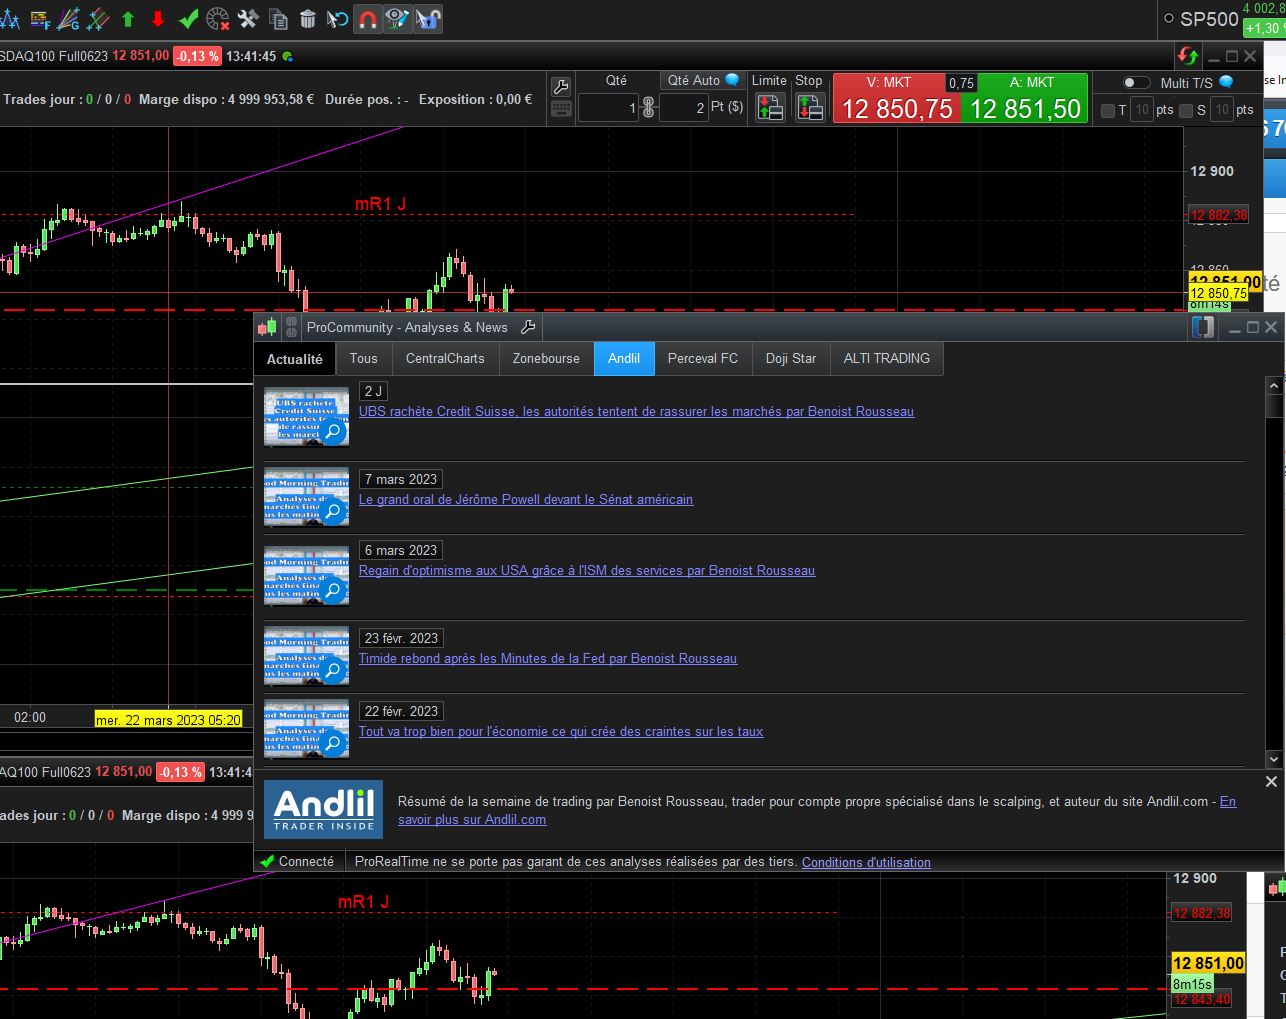Select the parallel channel lines tool
This screenshot has height=1019, width=1286.
(x=98, y=19)
